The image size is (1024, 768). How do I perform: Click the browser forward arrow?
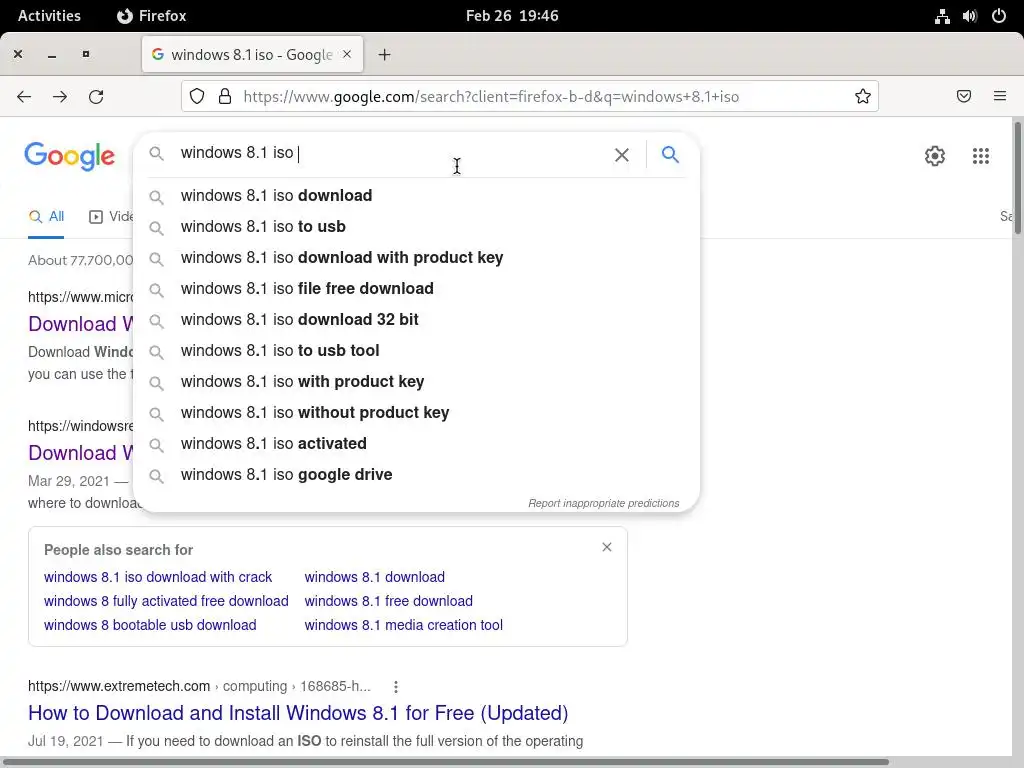pyautogui.click(x=60, y=97)
